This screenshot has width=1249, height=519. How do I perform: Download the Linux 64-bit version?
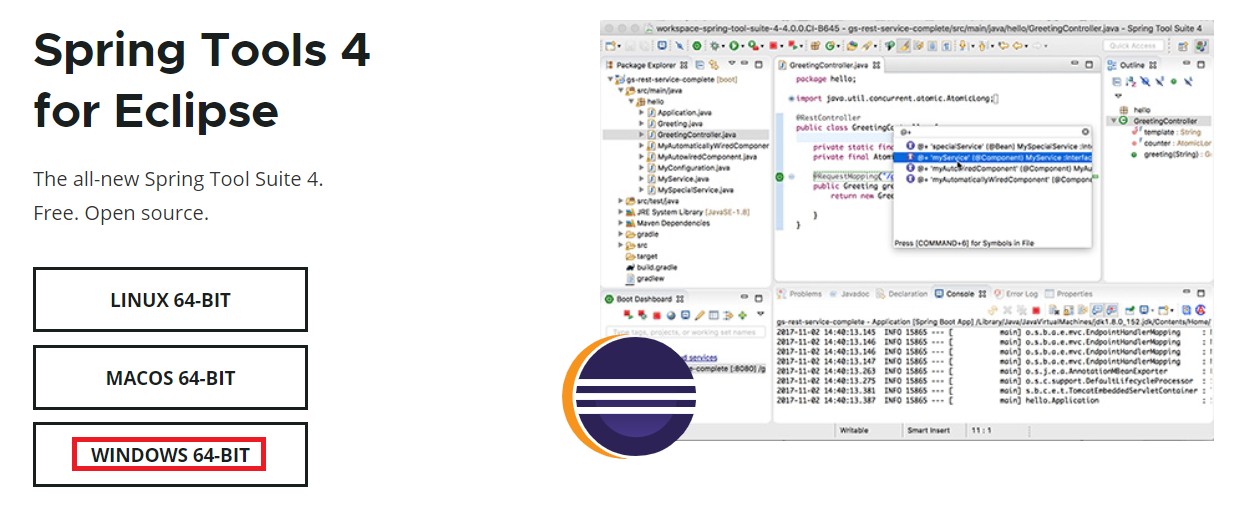coord(170,299)
